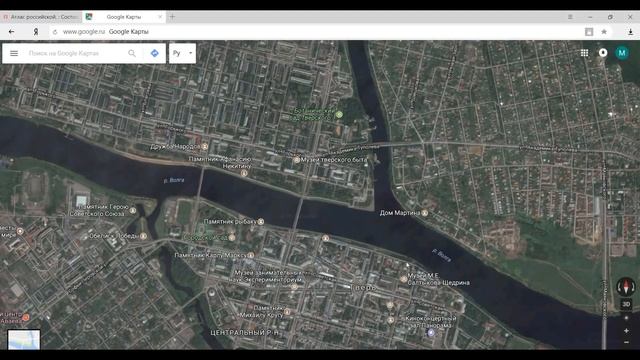Screen dimensions: 640x360
Task: Toggle the 3D tilt view
Action: click(x=626, y=304)
